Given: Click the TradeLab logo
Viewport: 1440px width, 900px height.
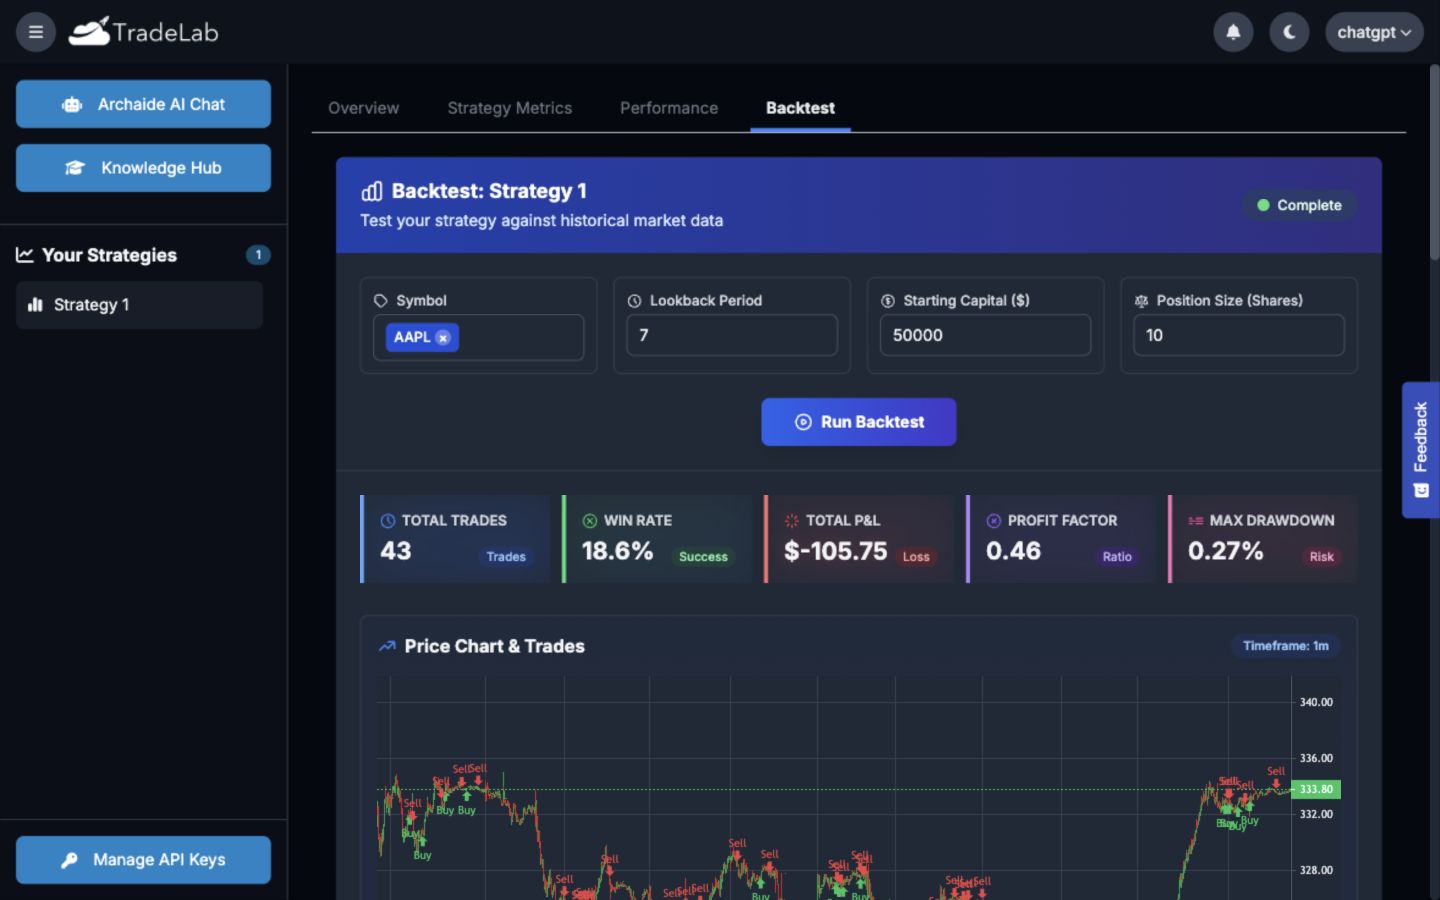Looking at the screenshot, I should tap(143, 32).
